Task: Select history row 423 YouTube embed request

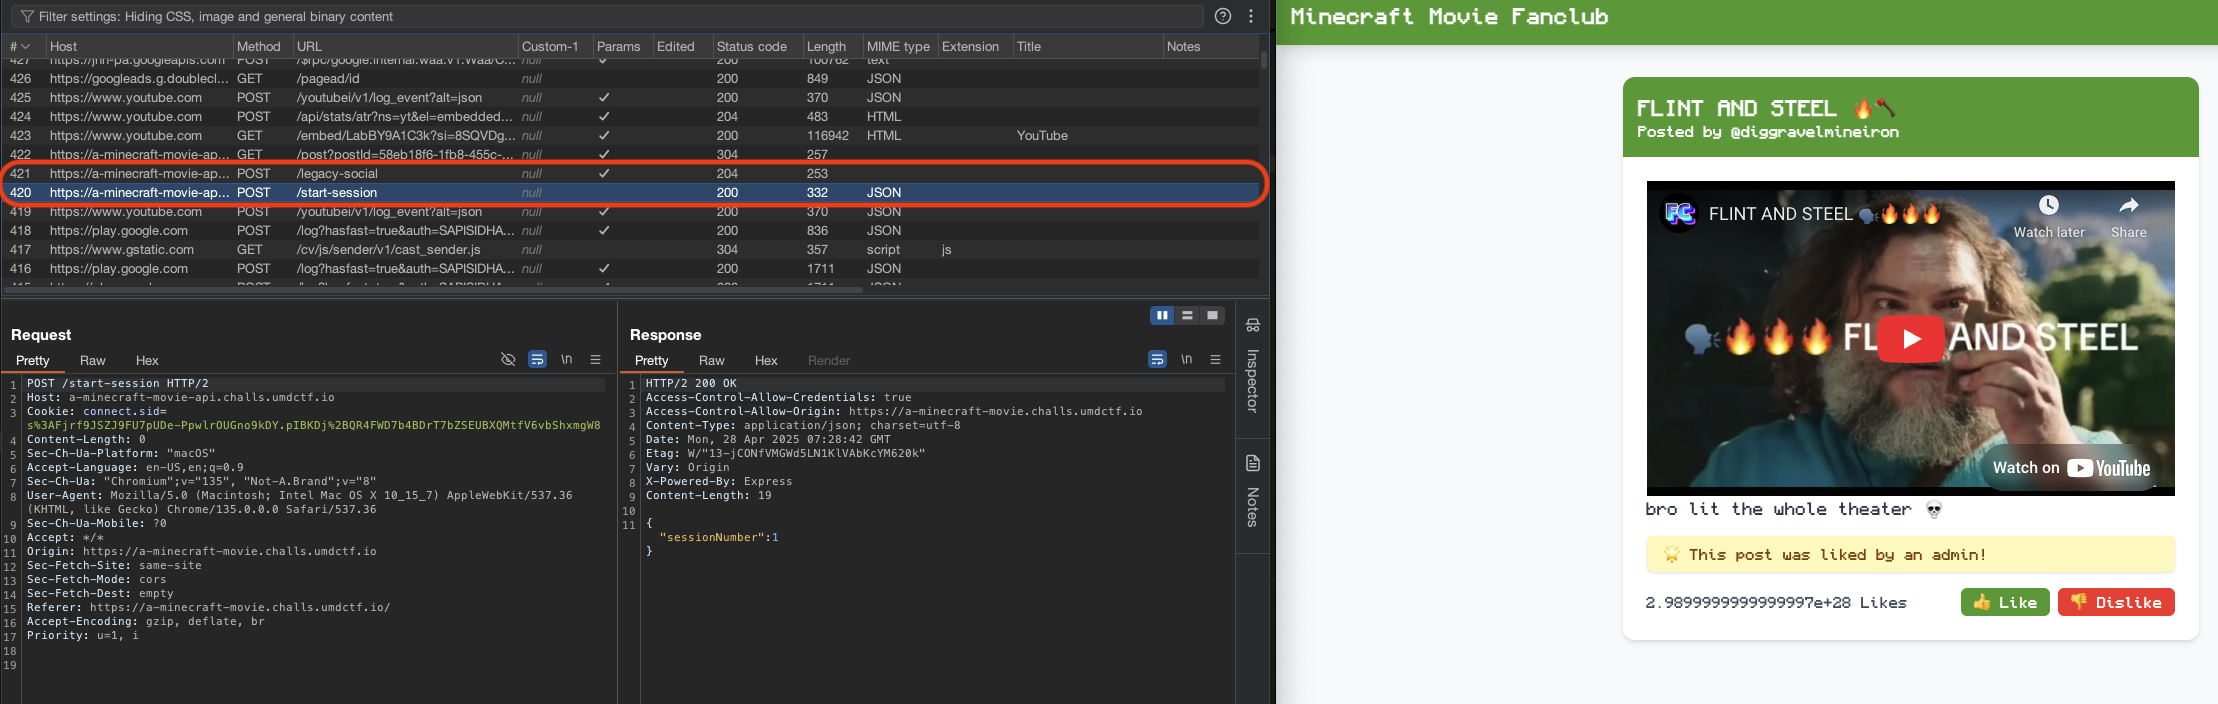Action: click(630, 135)
